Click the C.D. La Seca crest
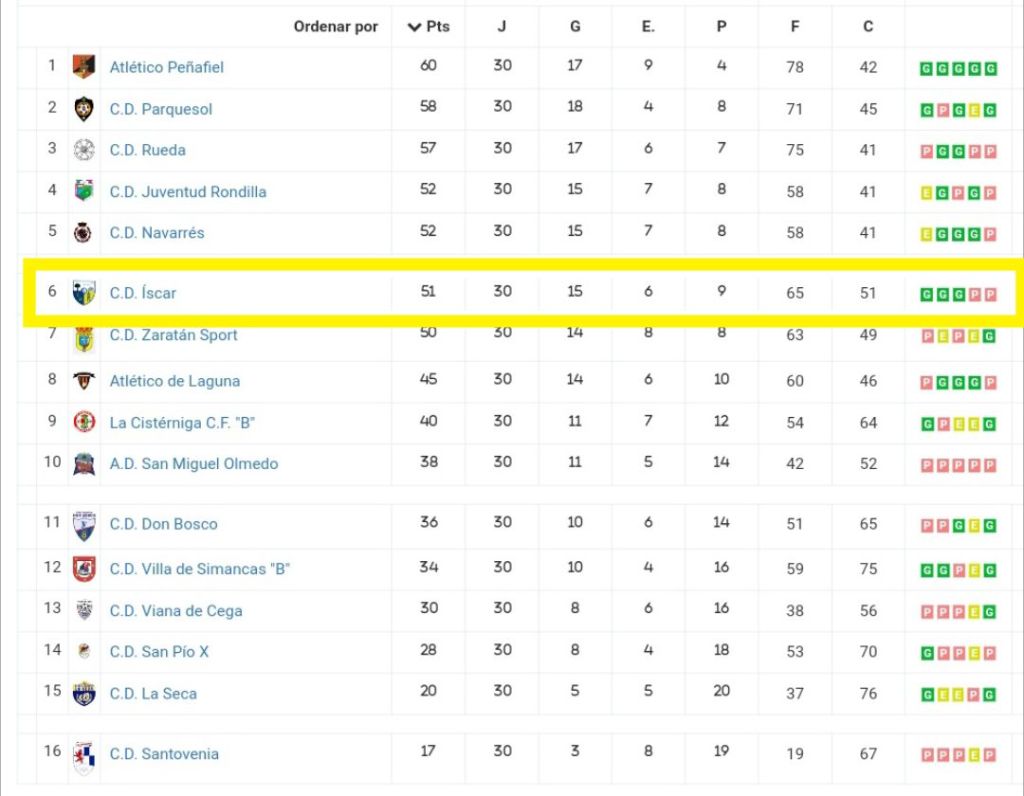1024x796 pixels. (84, 693)
